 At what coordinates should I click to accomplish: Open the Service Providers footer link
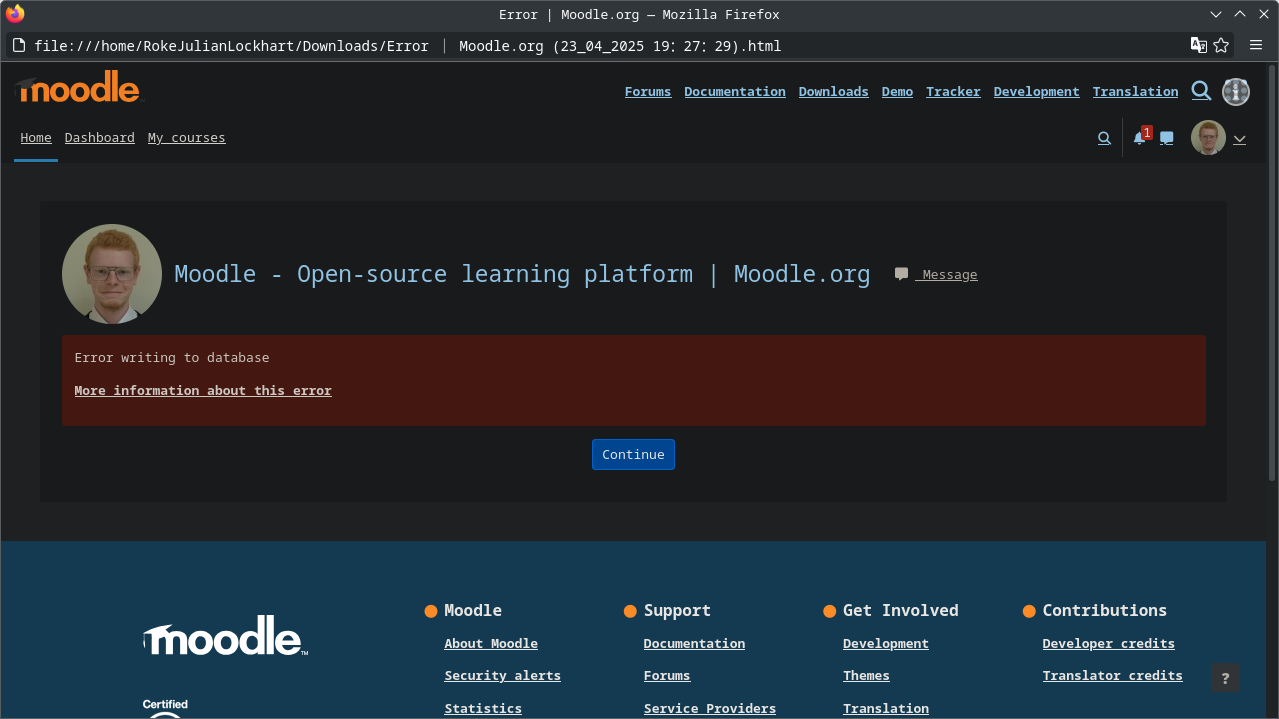click(710, 709)
